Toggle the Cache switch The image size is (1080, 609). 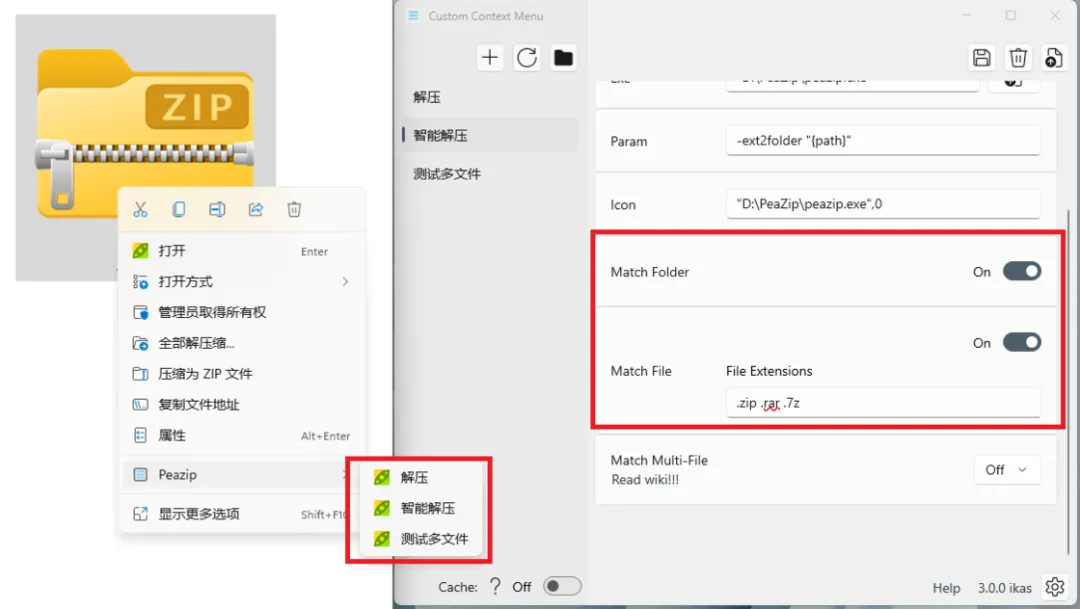coord(562,586)
